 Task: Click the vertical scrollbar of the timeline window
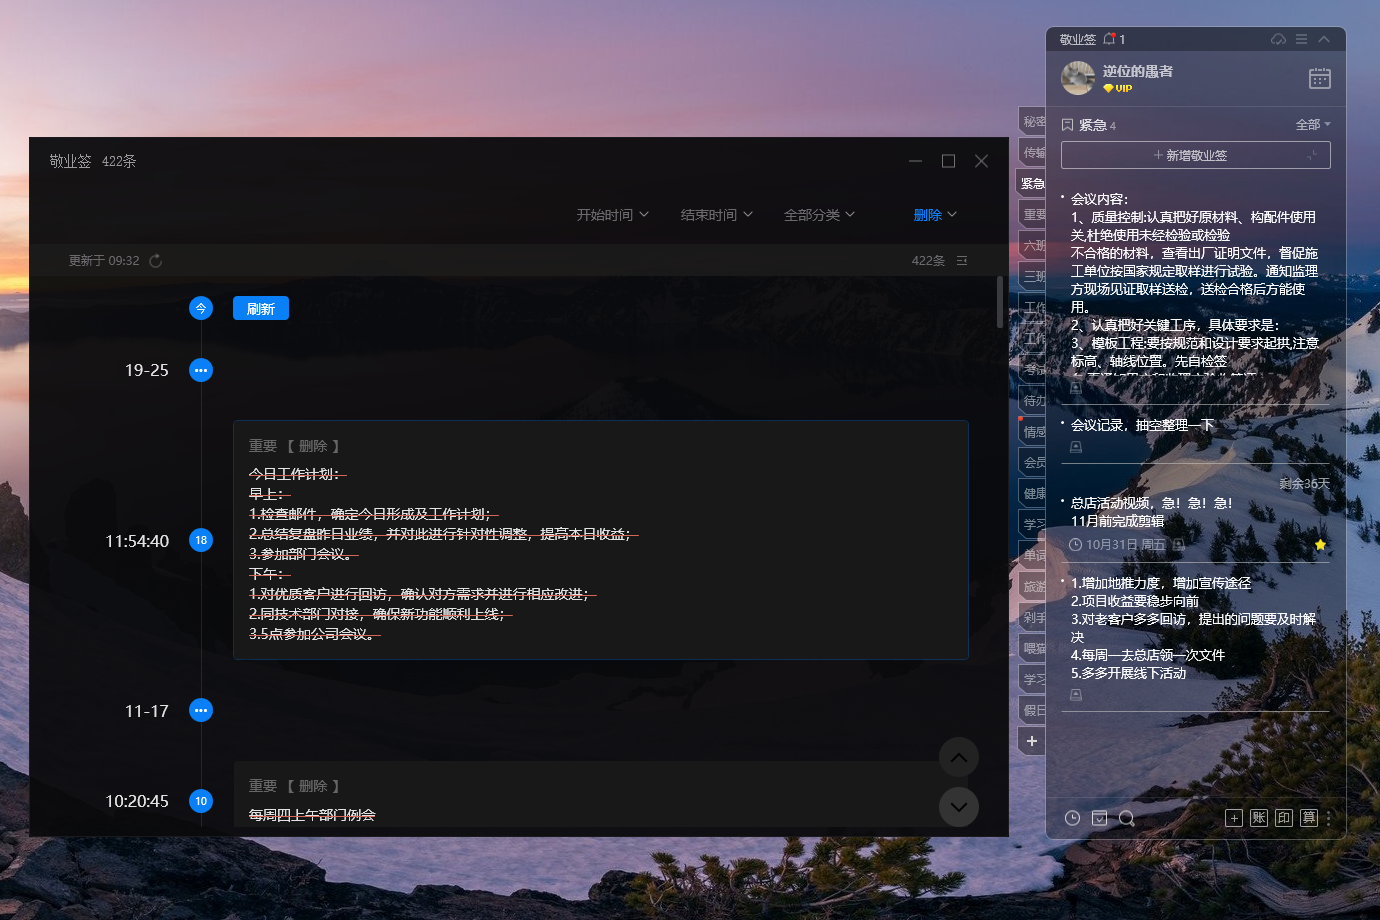coord(1000,302)
